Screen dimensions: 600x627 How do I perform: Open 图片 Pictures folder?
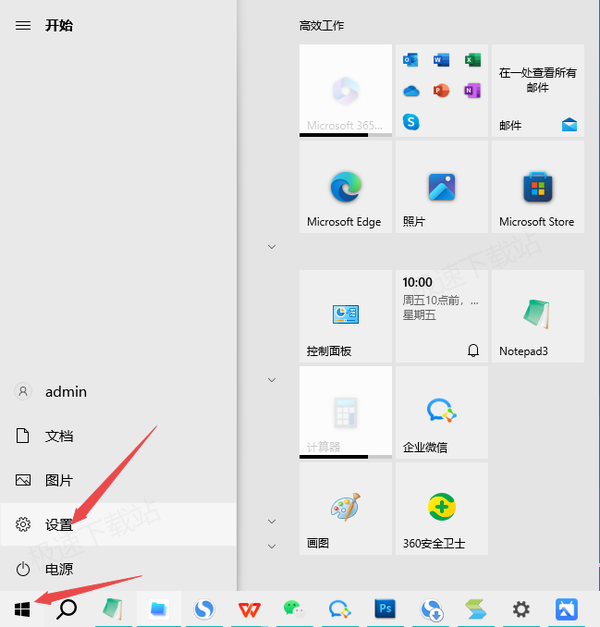(118, 480)
